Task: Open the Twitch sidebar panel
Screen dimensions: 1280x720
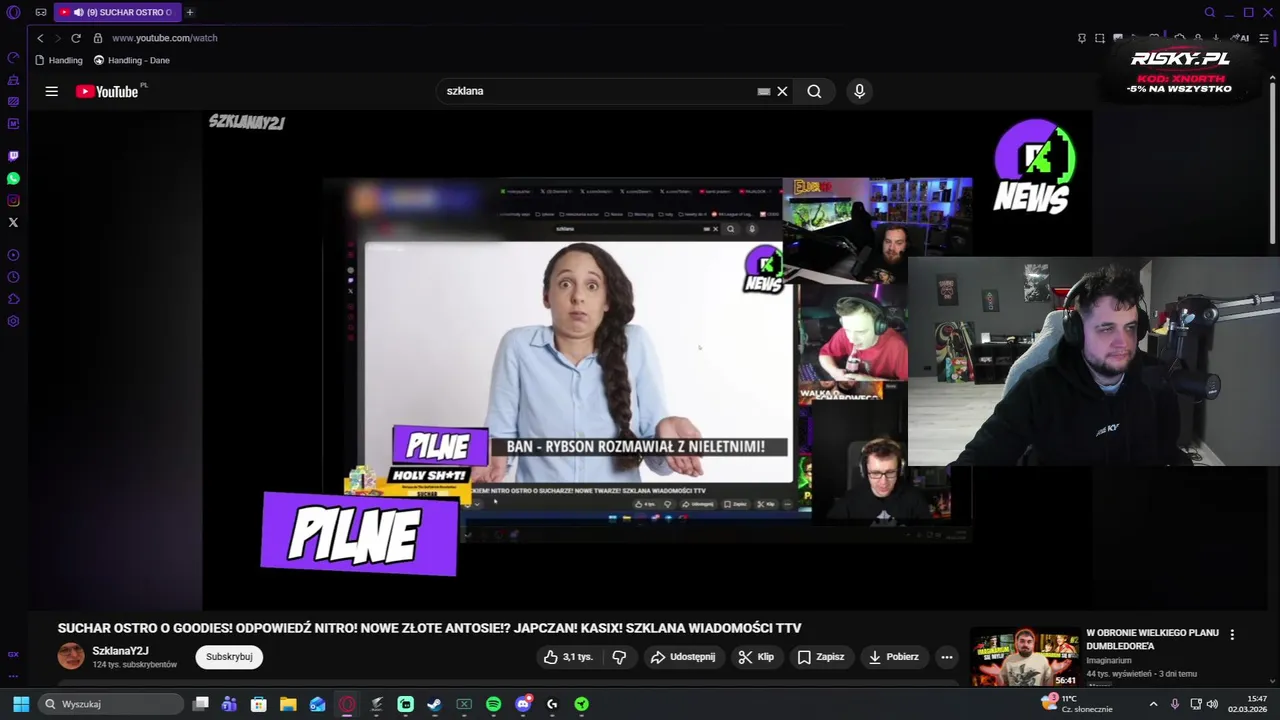Action: tap(13, 156)
